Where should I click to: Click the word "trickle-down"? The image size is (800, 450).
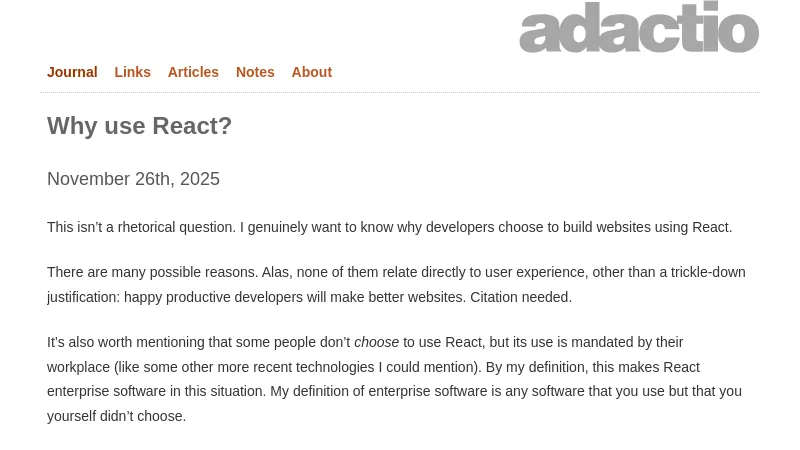708,272
